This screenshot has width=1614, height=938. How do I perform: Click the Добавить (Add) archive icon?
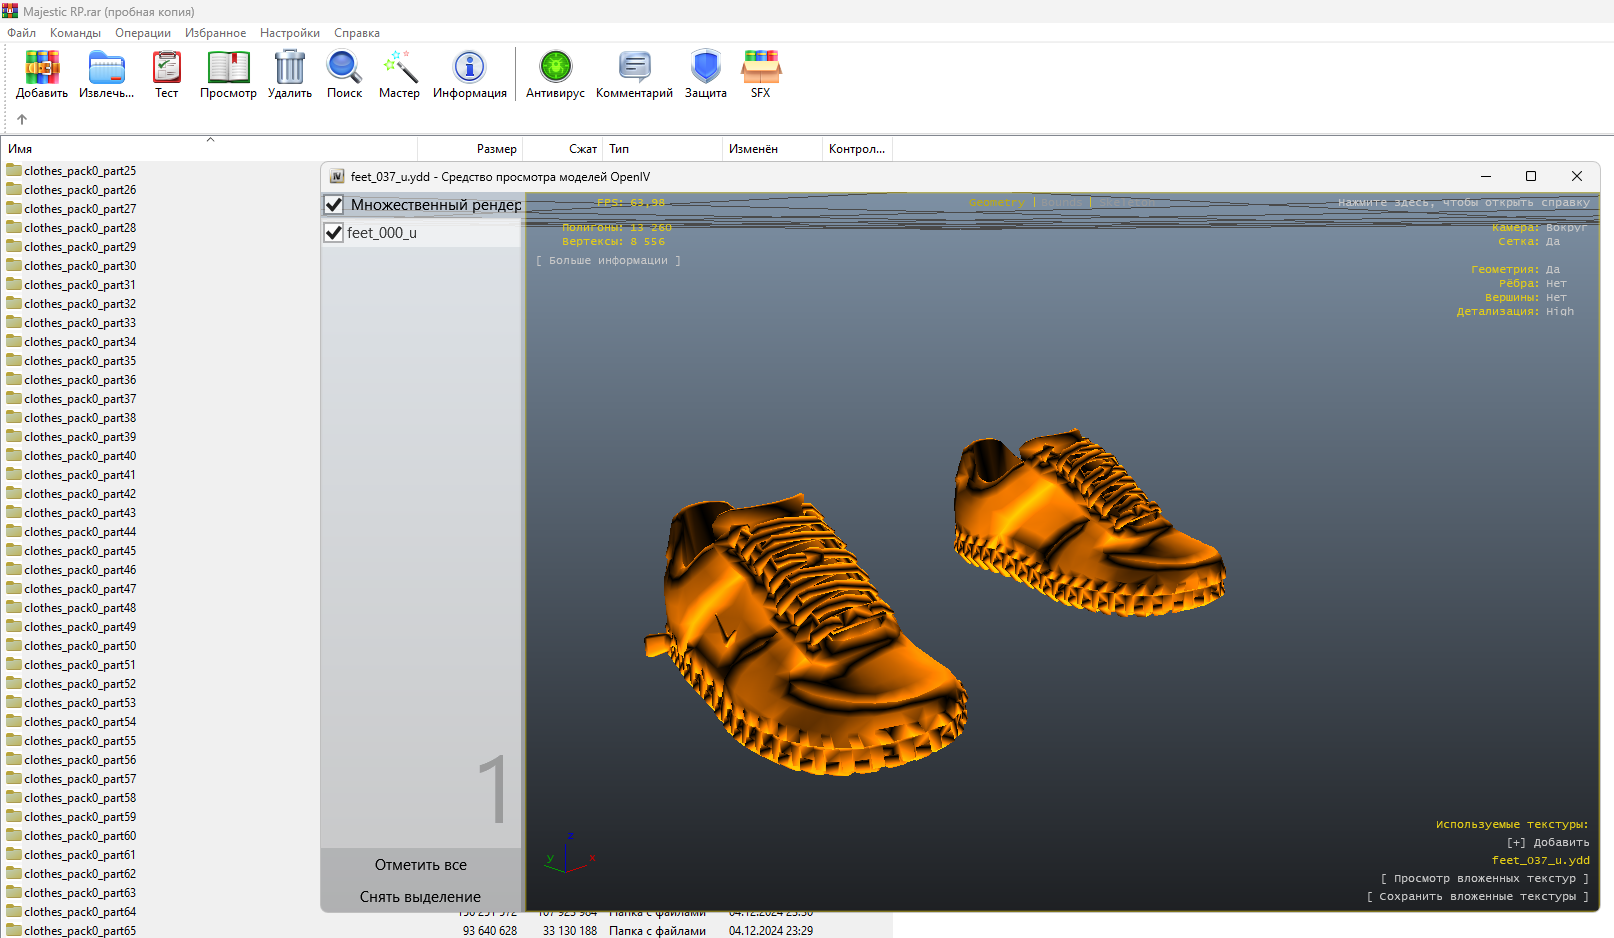[42, 67]
